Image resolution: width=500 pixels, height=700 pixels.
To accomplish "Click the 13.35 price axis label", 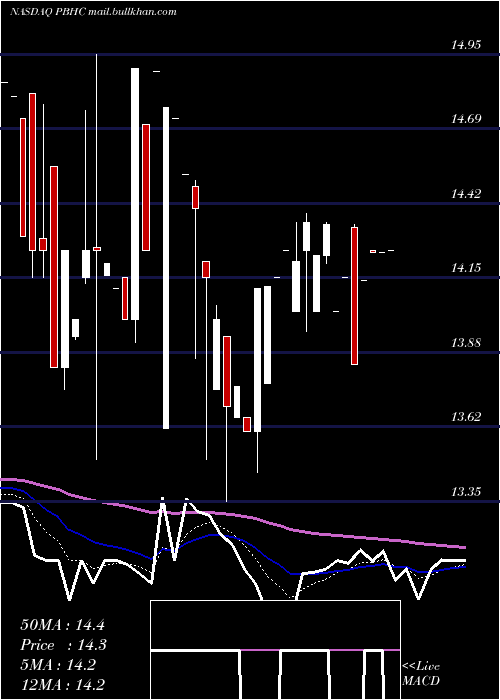I will (x=466, y=492).
